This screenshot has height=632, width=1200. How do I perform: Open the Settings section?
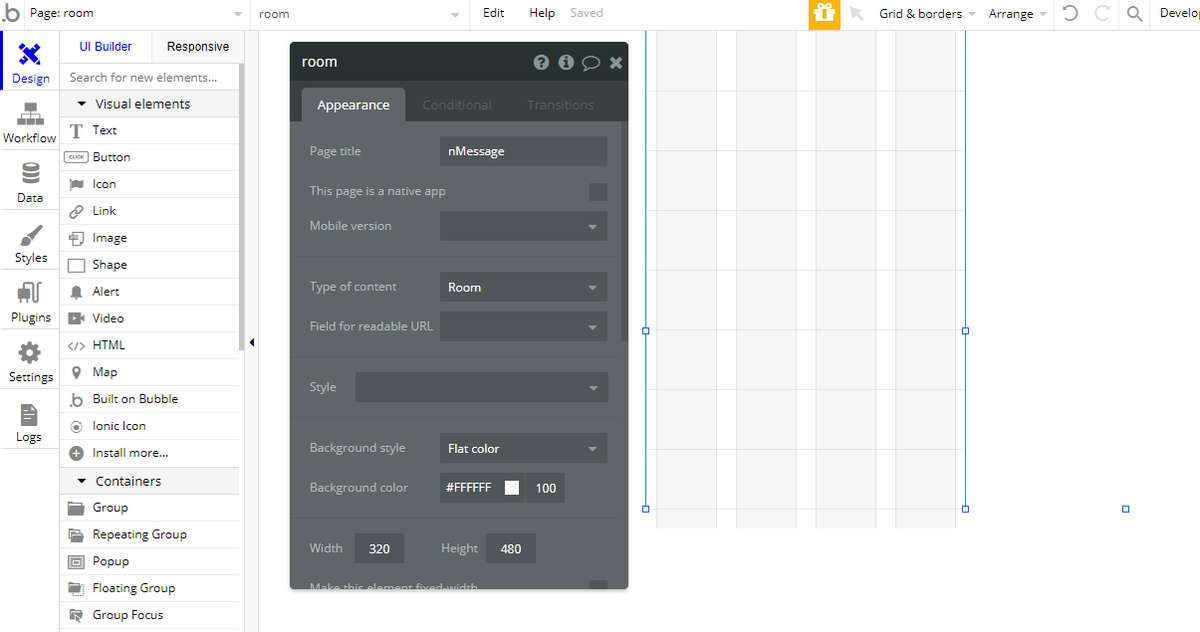click(30, 361)
